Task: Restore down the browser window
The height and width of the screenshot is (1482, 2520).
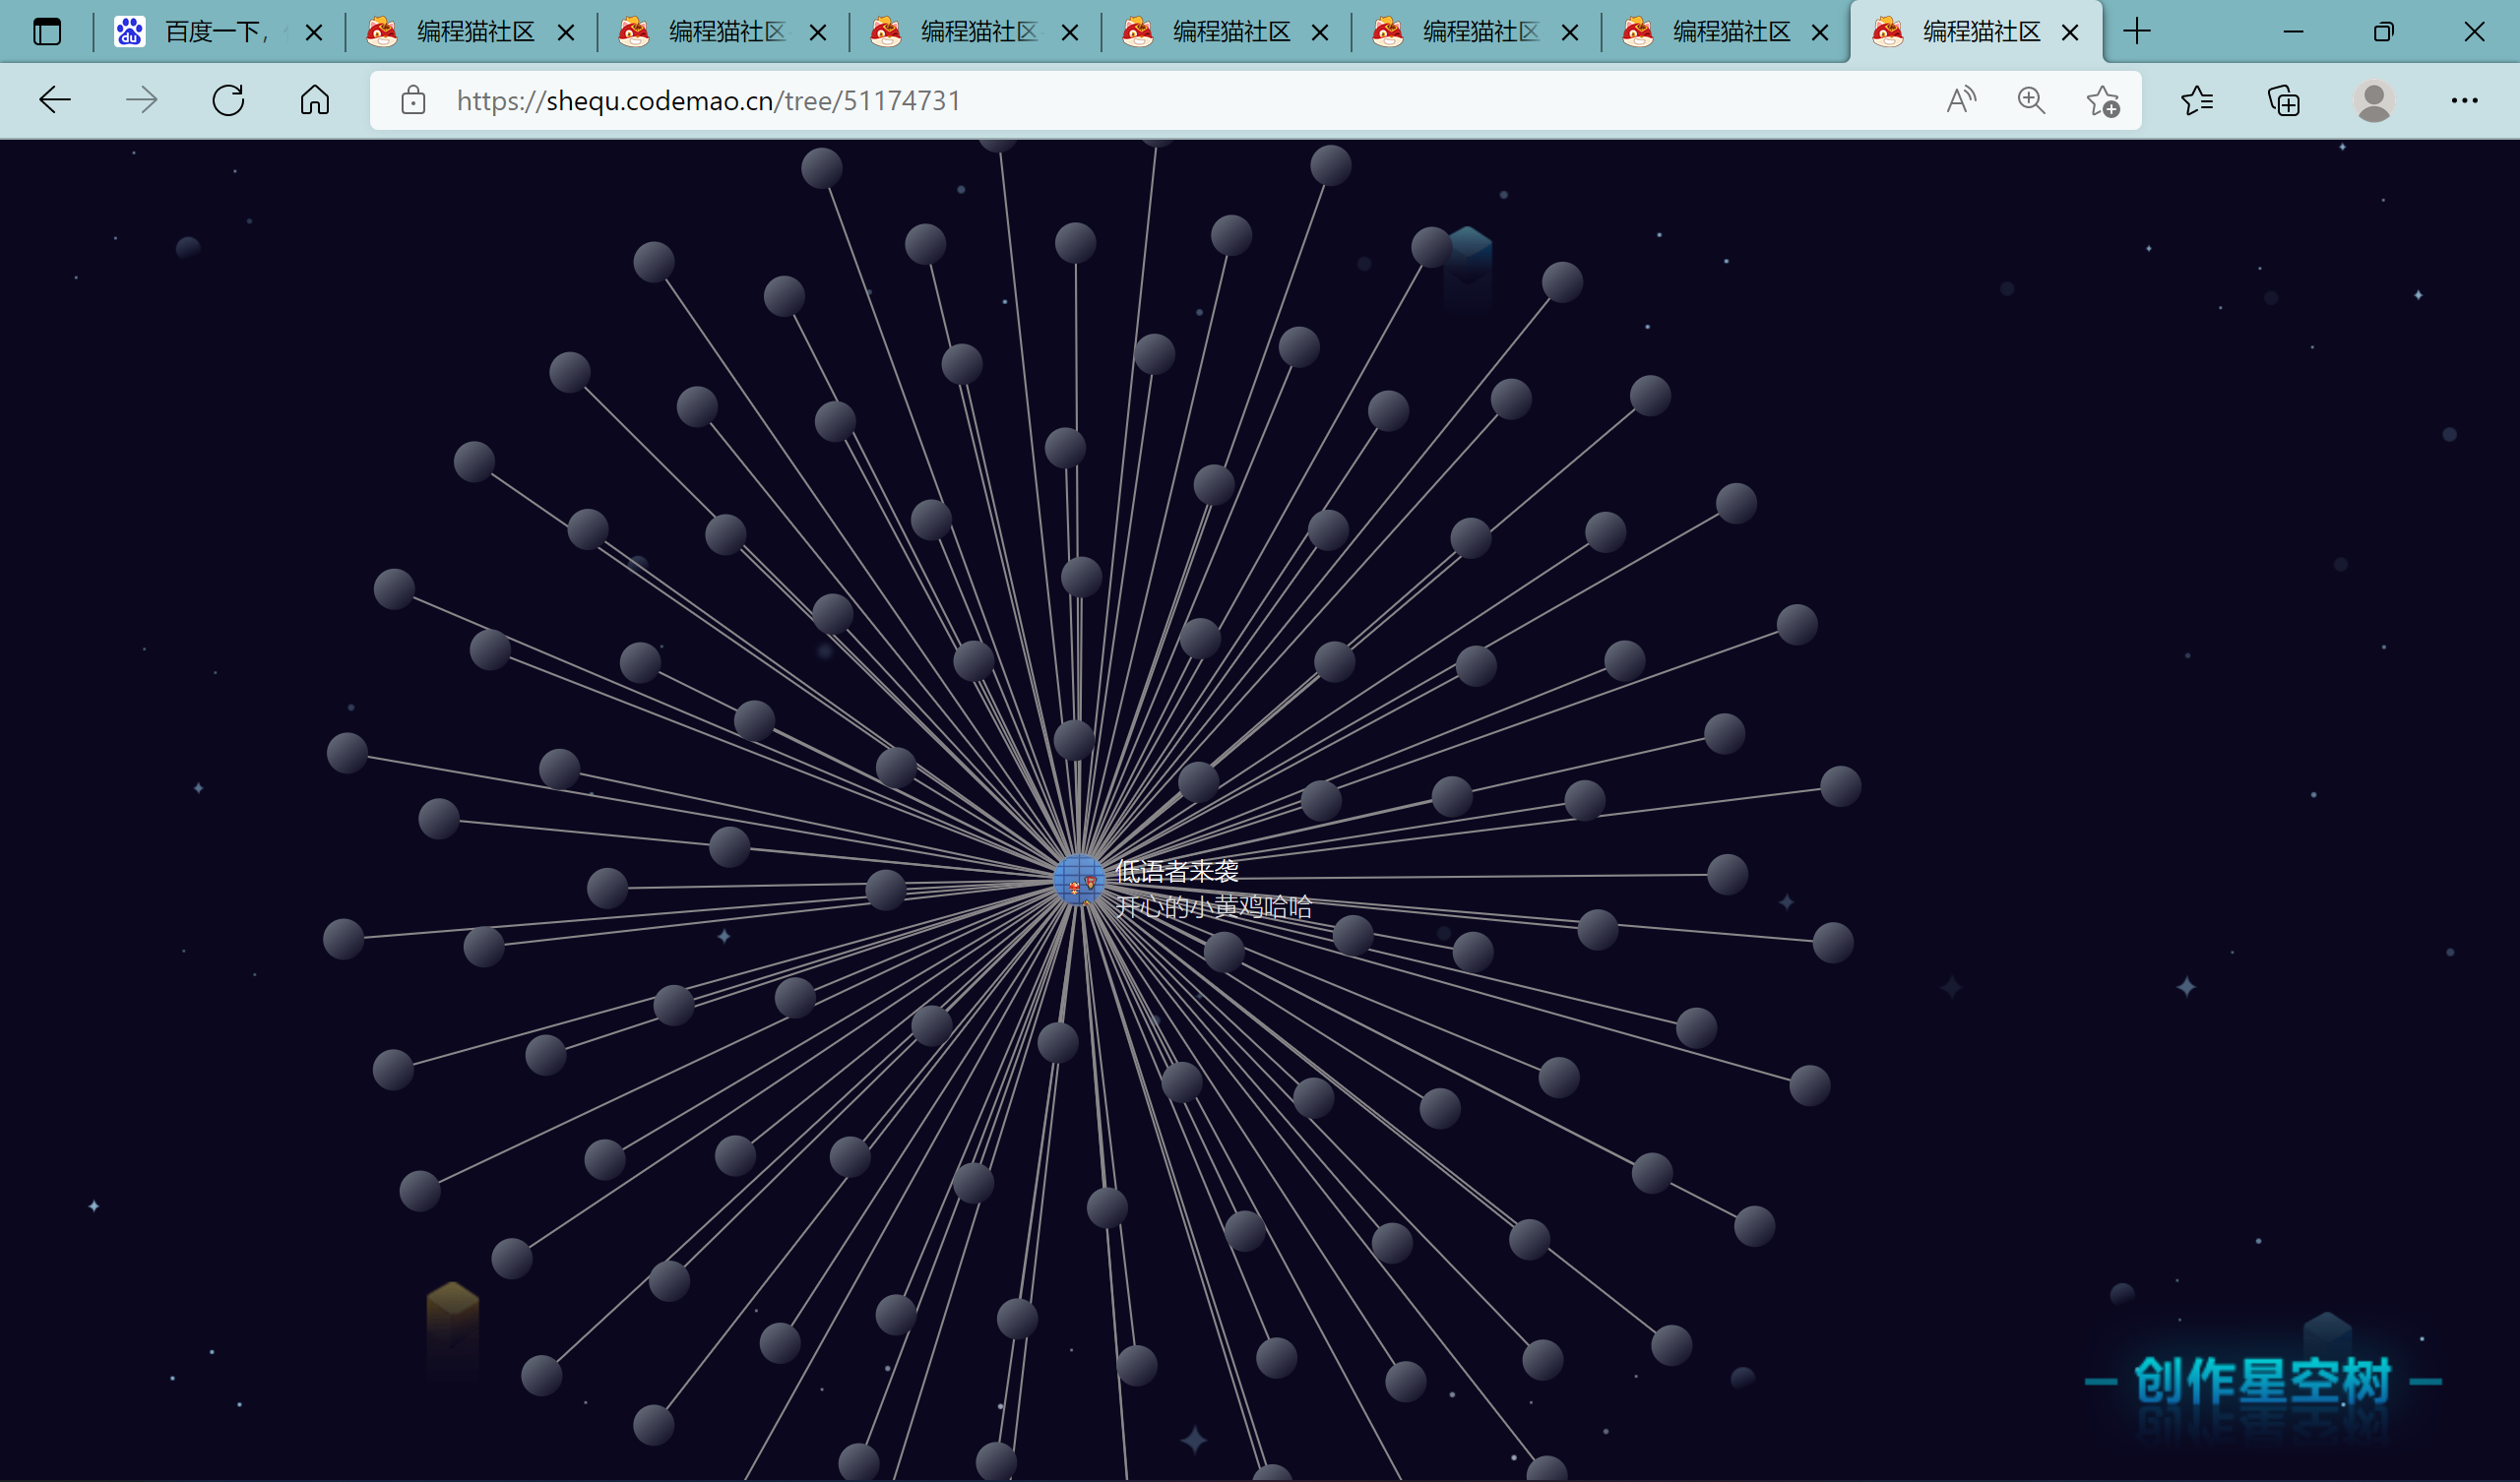Action: [2384, 32]
